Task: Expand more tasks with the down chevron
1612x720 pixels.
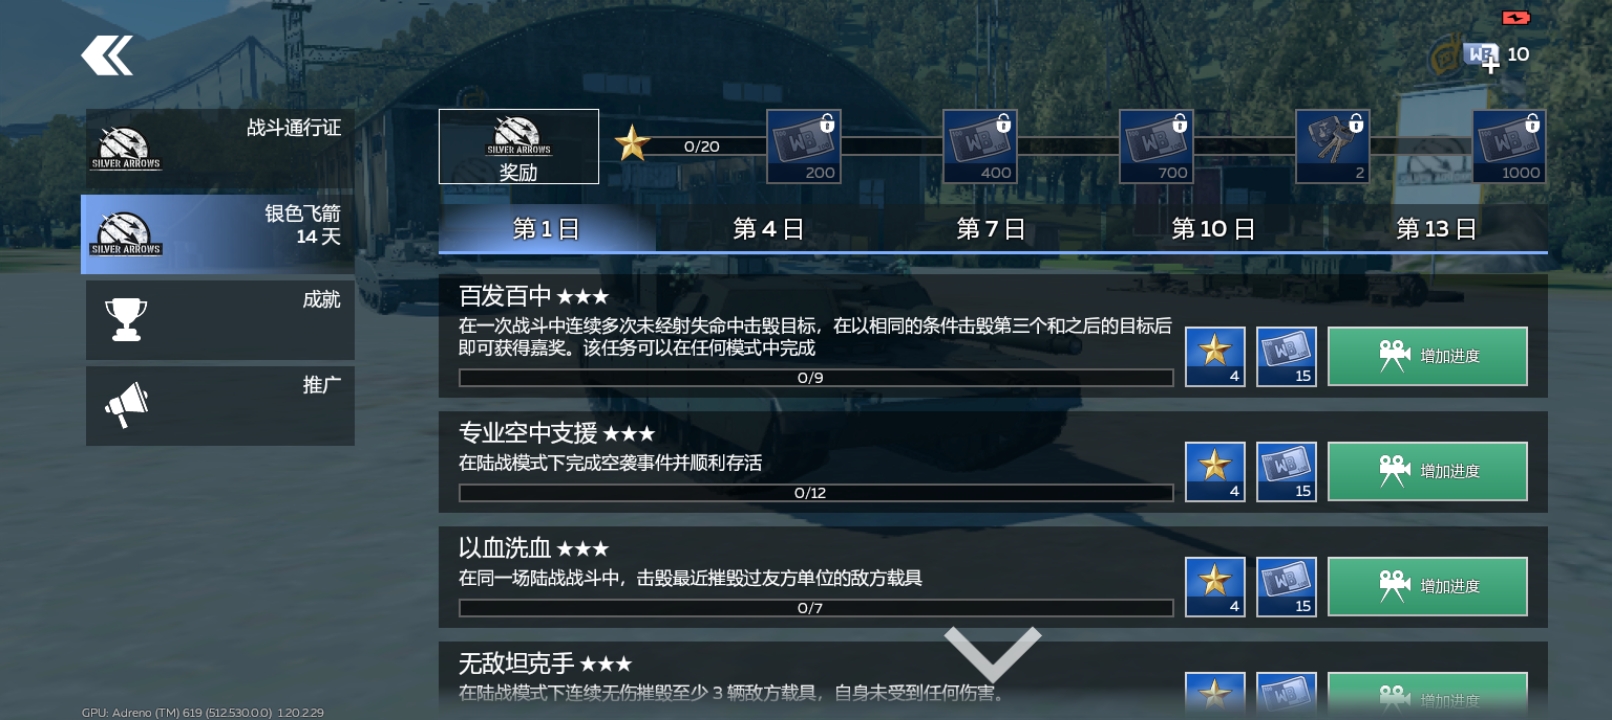Action: coord(993,653)
